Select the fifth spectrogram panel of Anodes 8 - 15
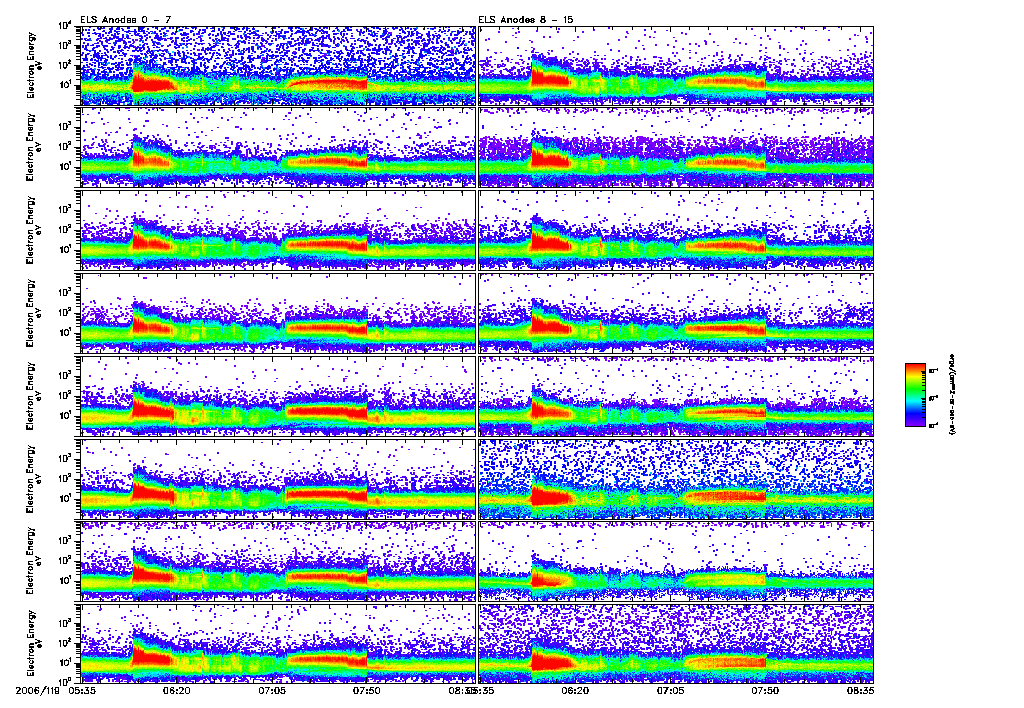This screenshot has width=1024, height=708. [676, 396]
